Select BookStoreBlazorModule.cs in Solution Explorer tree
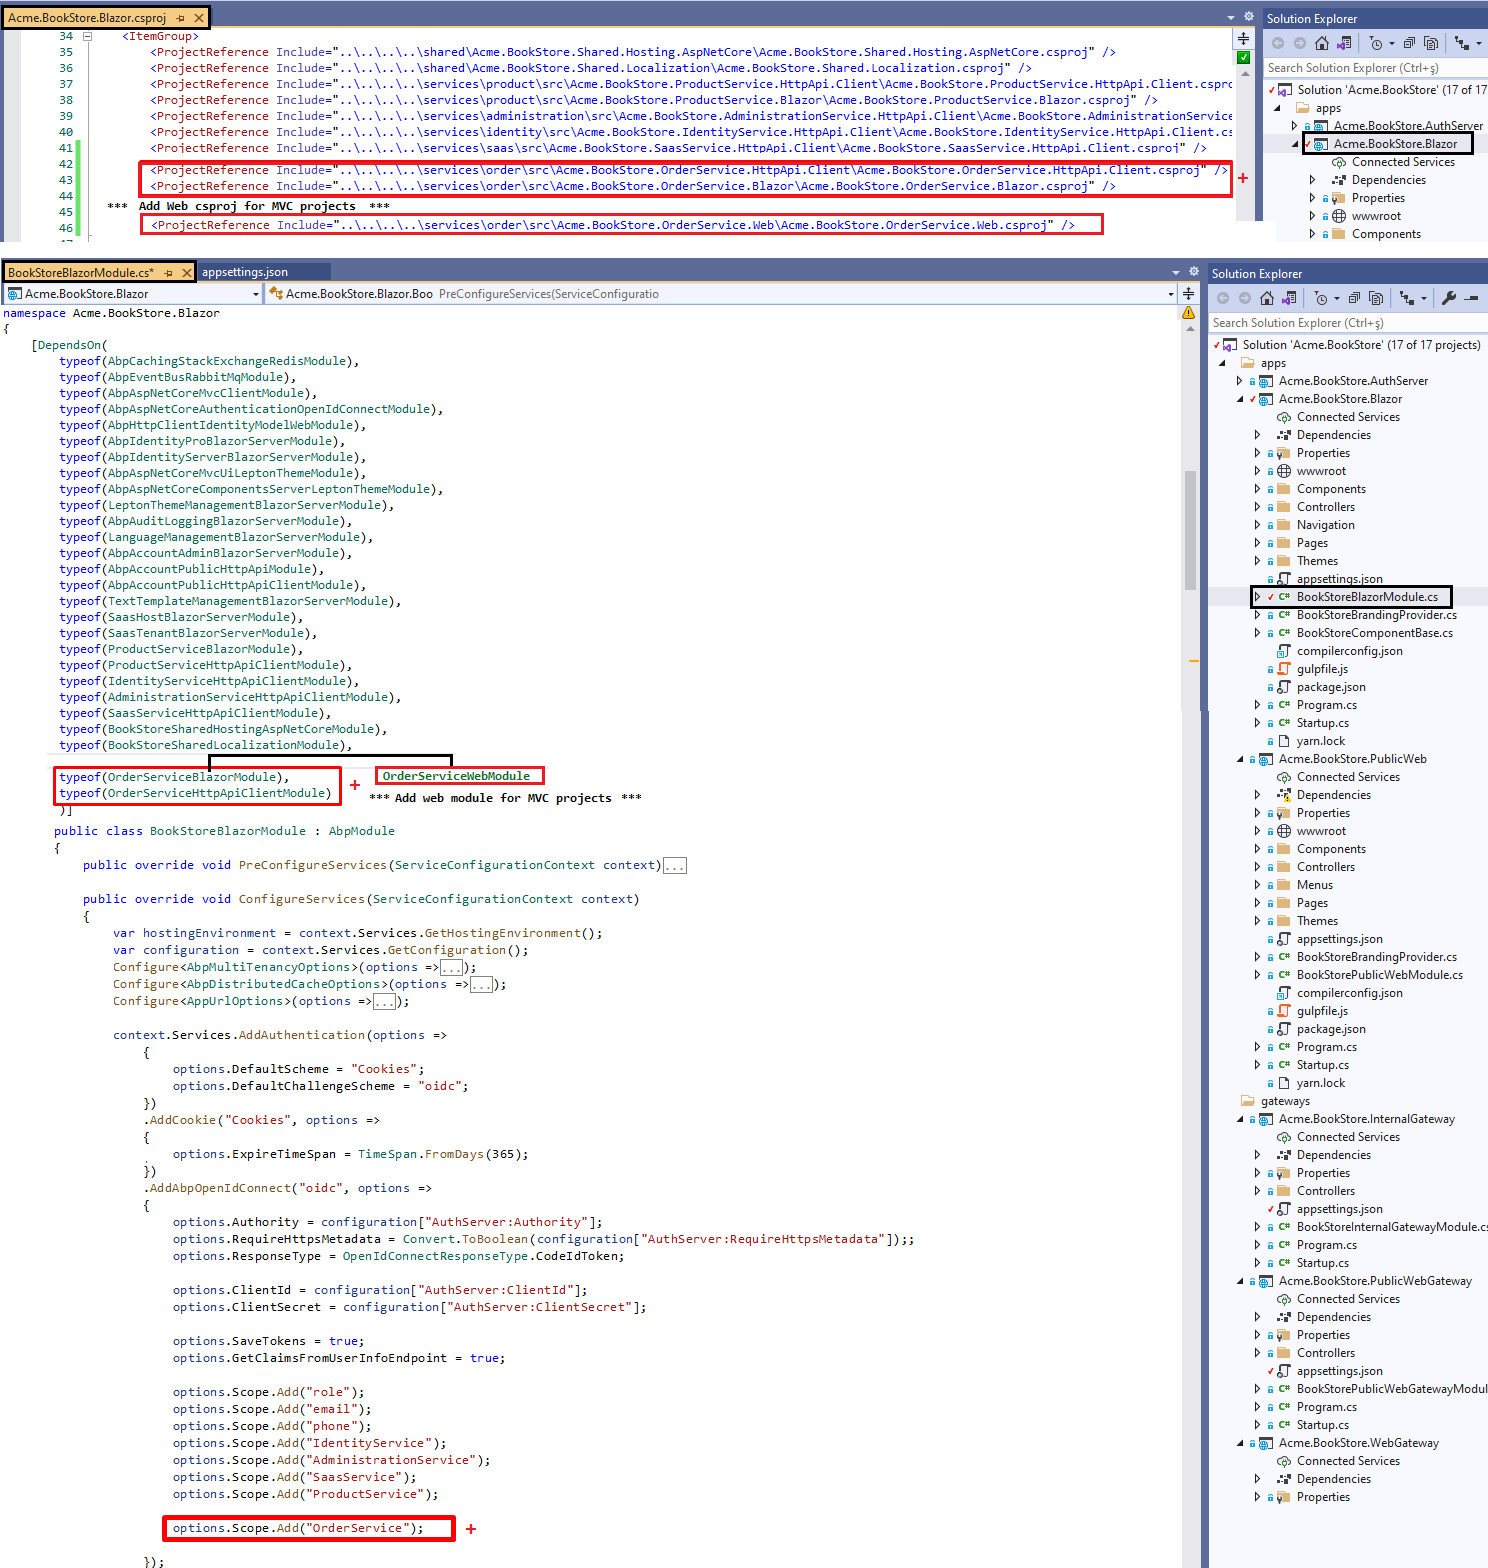This screenshot has width=1488, height=1568. click(x=1367, y=597)
